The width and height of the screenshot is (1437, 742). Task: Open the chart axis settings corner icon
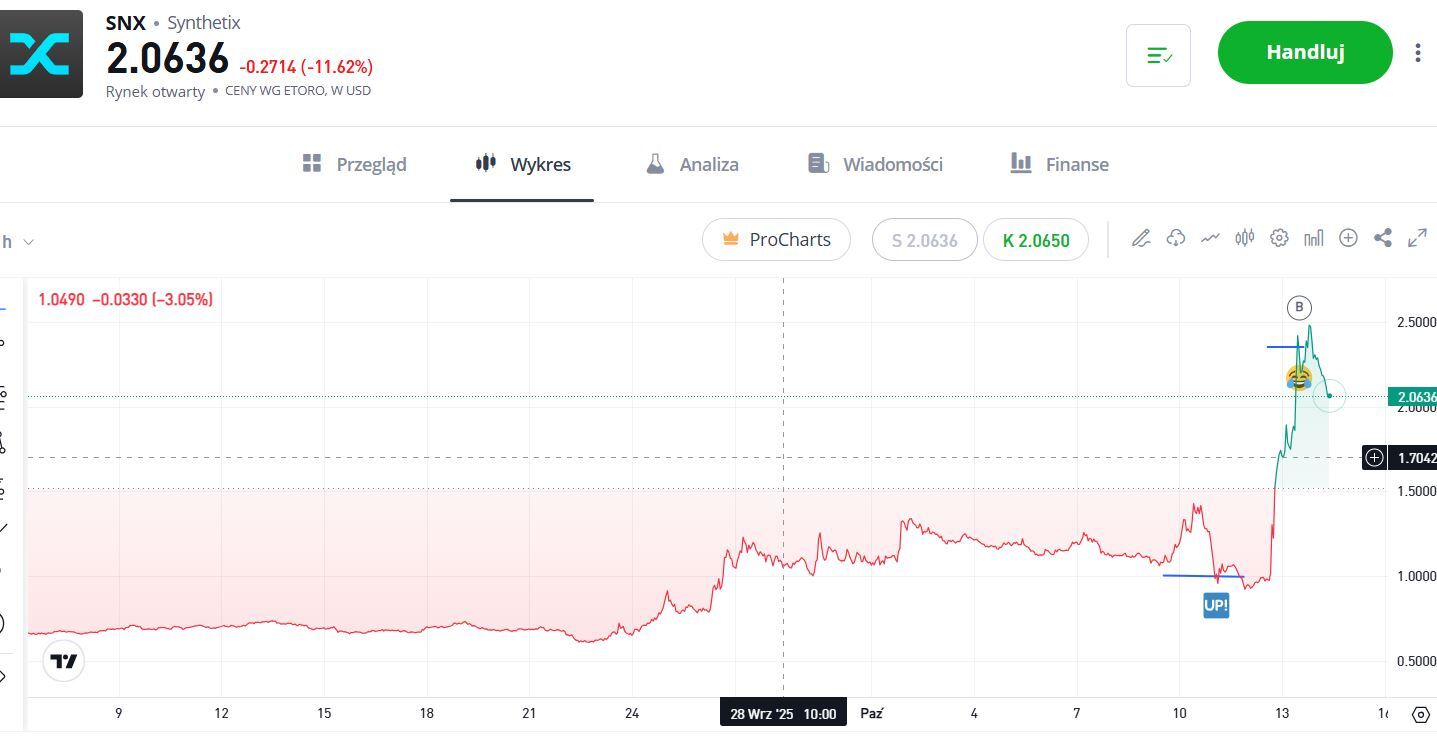point(1420,714)
